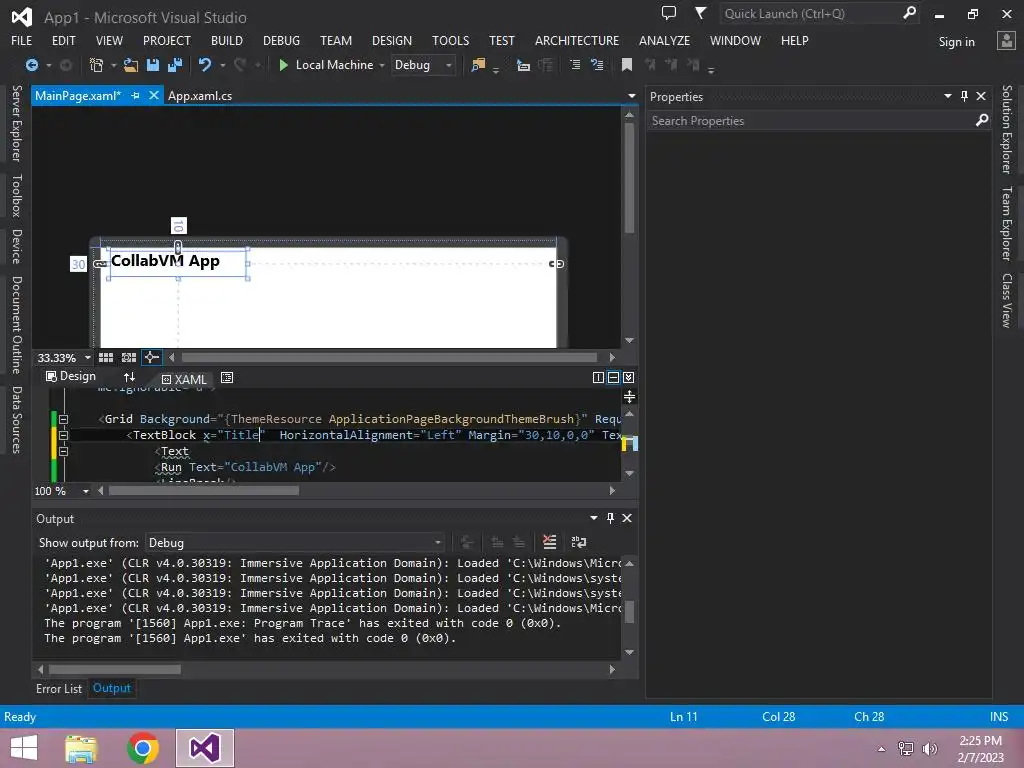
Task: Click the network tray icon
Action: 906,748
